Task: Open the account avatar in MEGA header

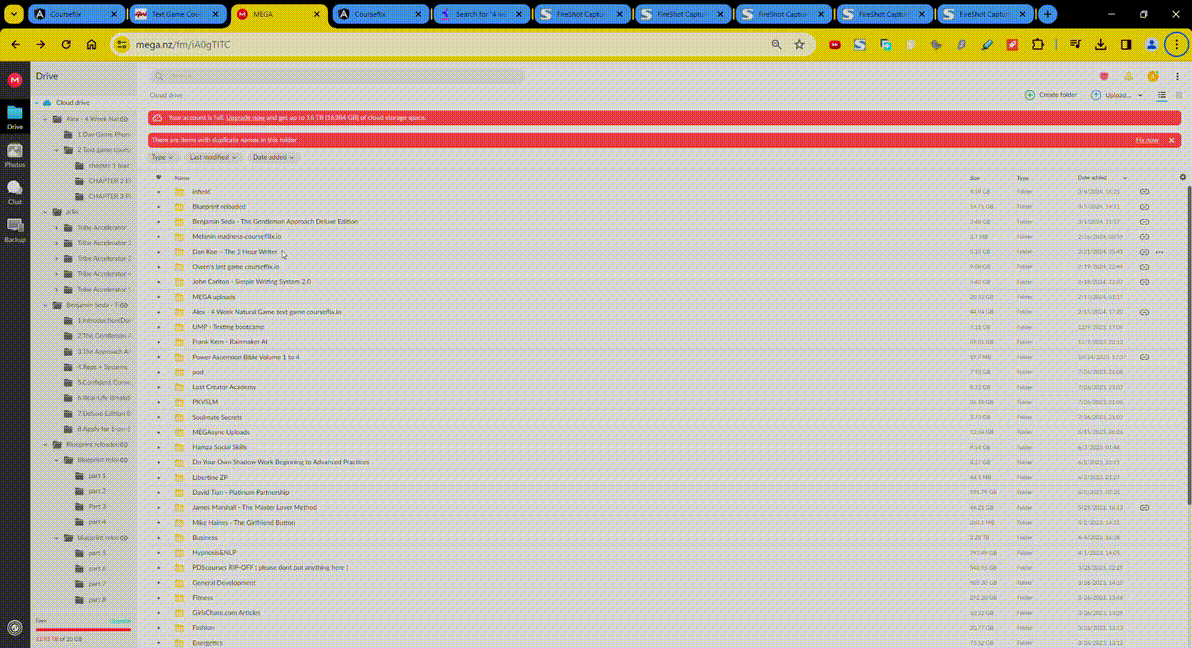Action: (x=1152, y=76)
